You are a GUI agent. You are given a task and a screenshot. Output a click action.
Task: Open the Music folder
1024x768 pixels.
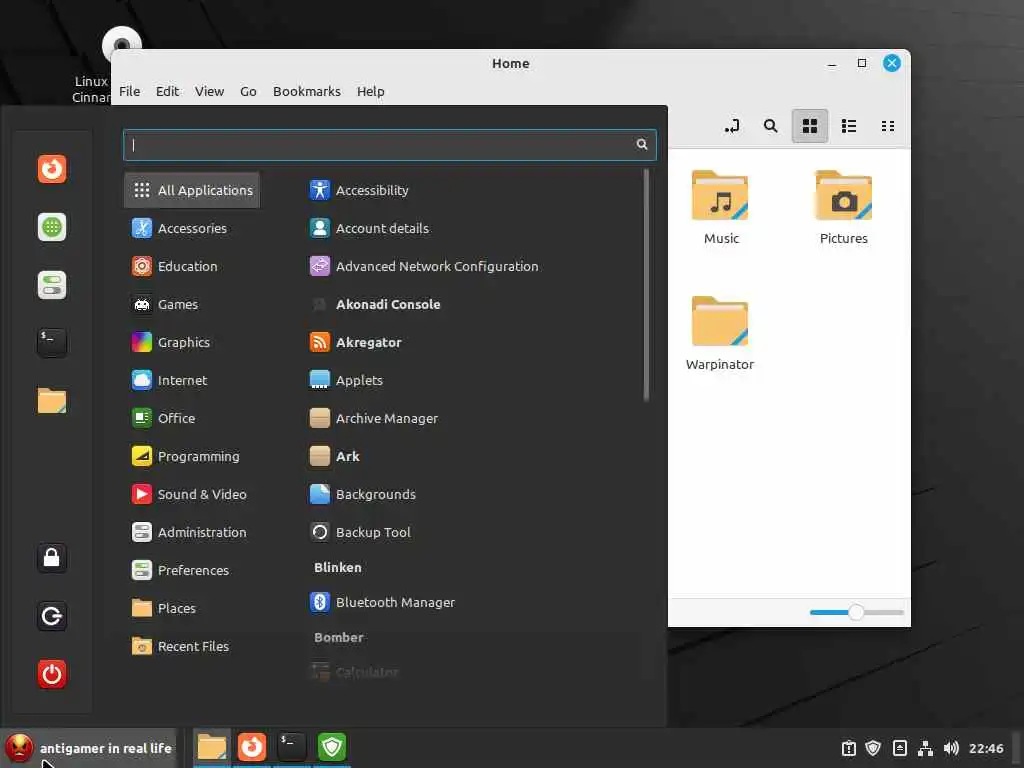click(720, 207)
